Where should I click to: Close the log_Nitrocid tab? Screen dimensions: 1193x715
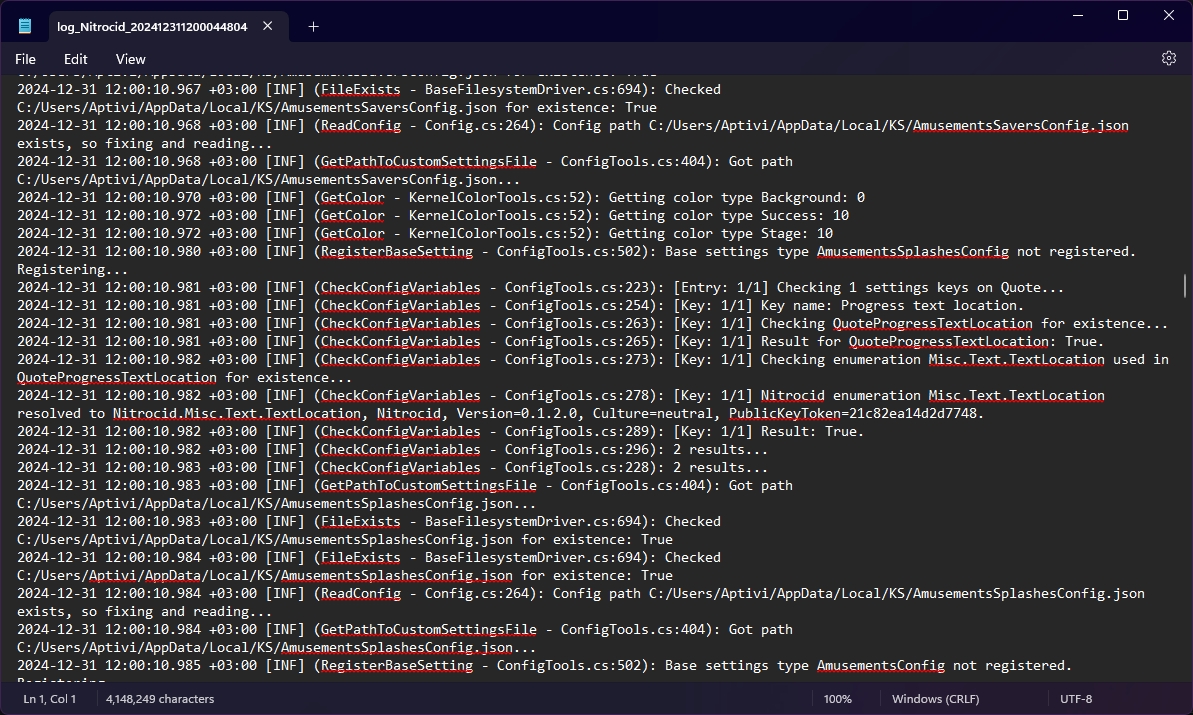coord(268,27)
